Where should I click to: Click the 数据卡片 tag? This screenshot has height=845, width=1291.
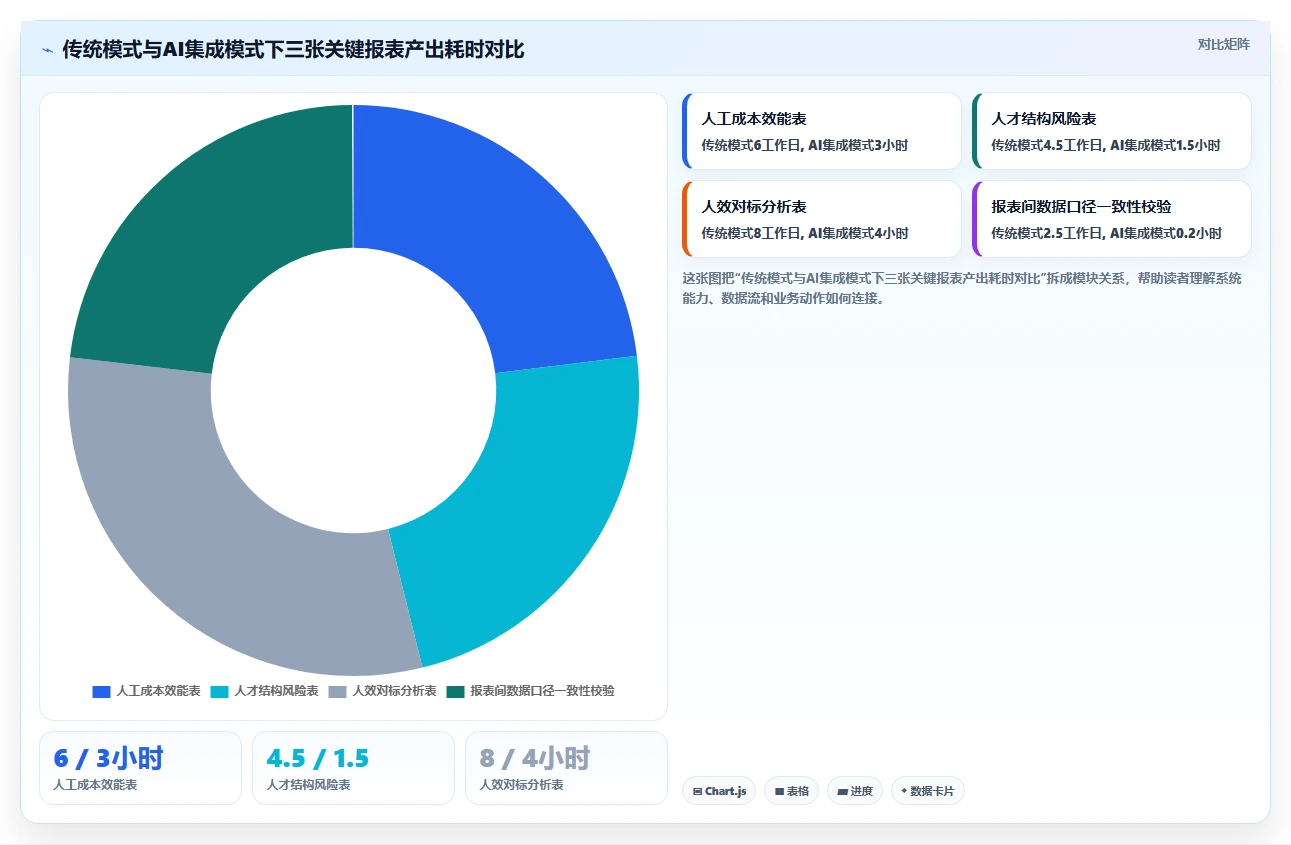(928, 791)
